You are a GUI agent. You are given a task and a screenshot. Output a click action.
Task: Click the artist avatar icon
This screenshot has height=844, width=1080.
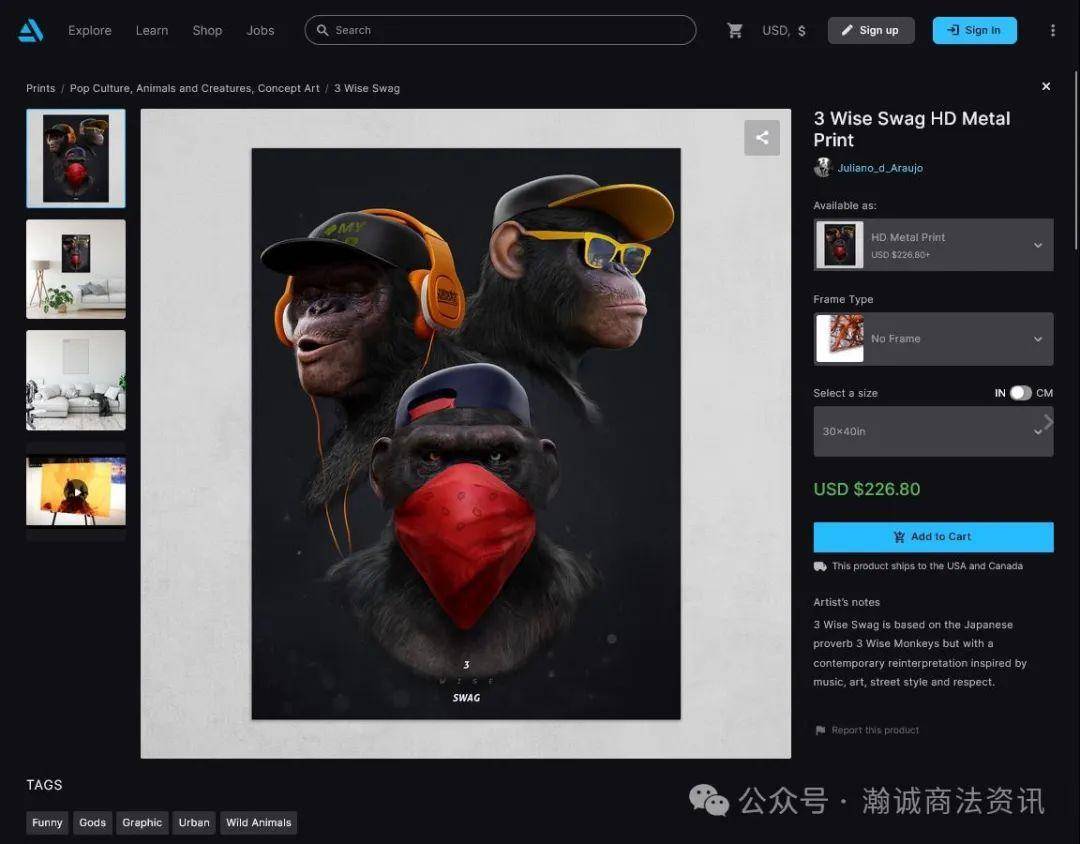click(x=823, y=168)
